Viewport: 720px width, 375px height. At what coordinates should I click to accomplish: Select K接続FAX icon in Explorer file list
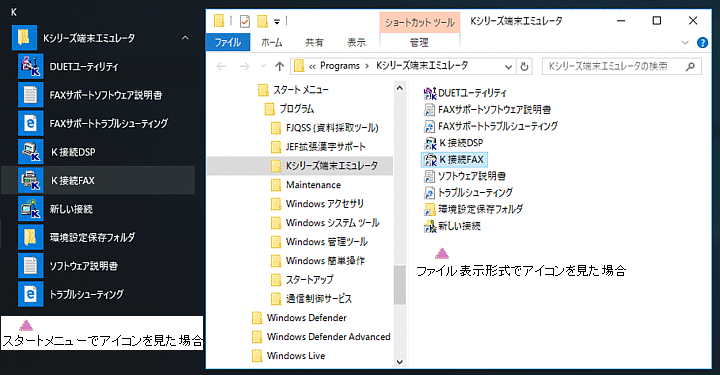[430, 159]
